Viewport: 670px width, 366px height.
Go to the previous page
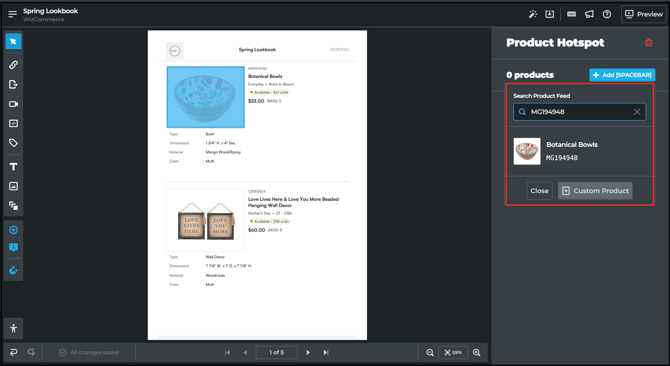click(x=245, y=352)
